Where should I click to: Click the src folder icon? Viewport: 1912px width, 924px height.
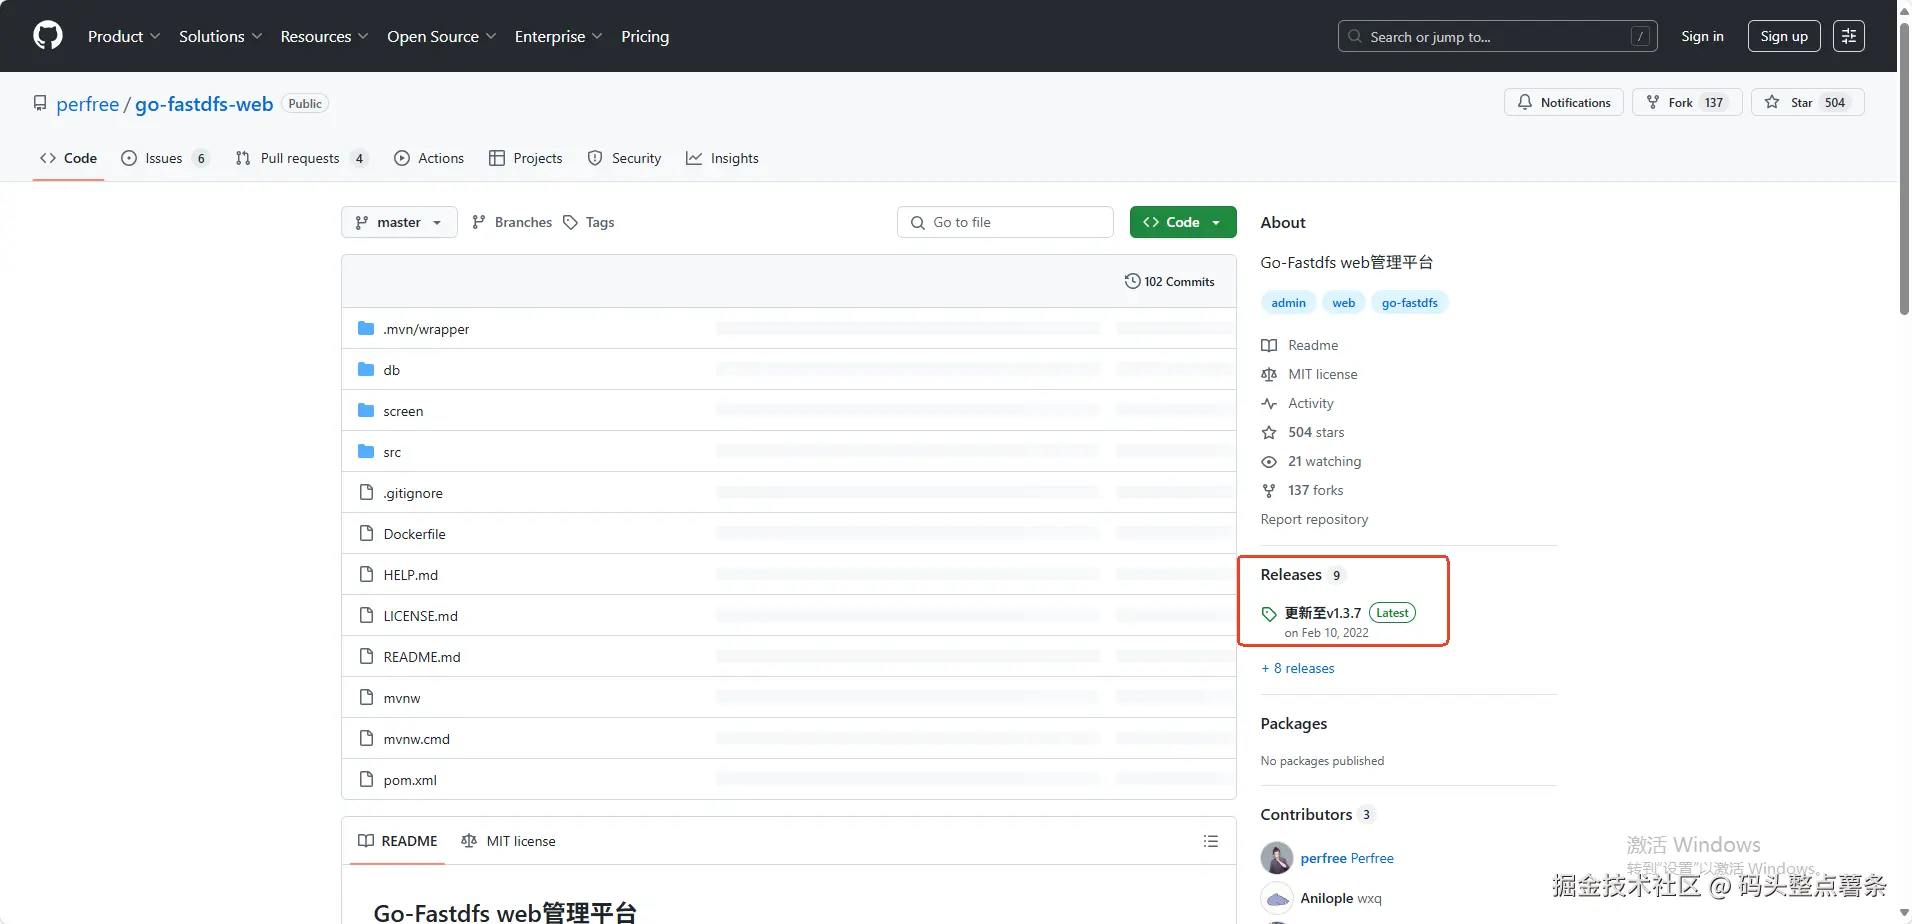pos(366,452)
